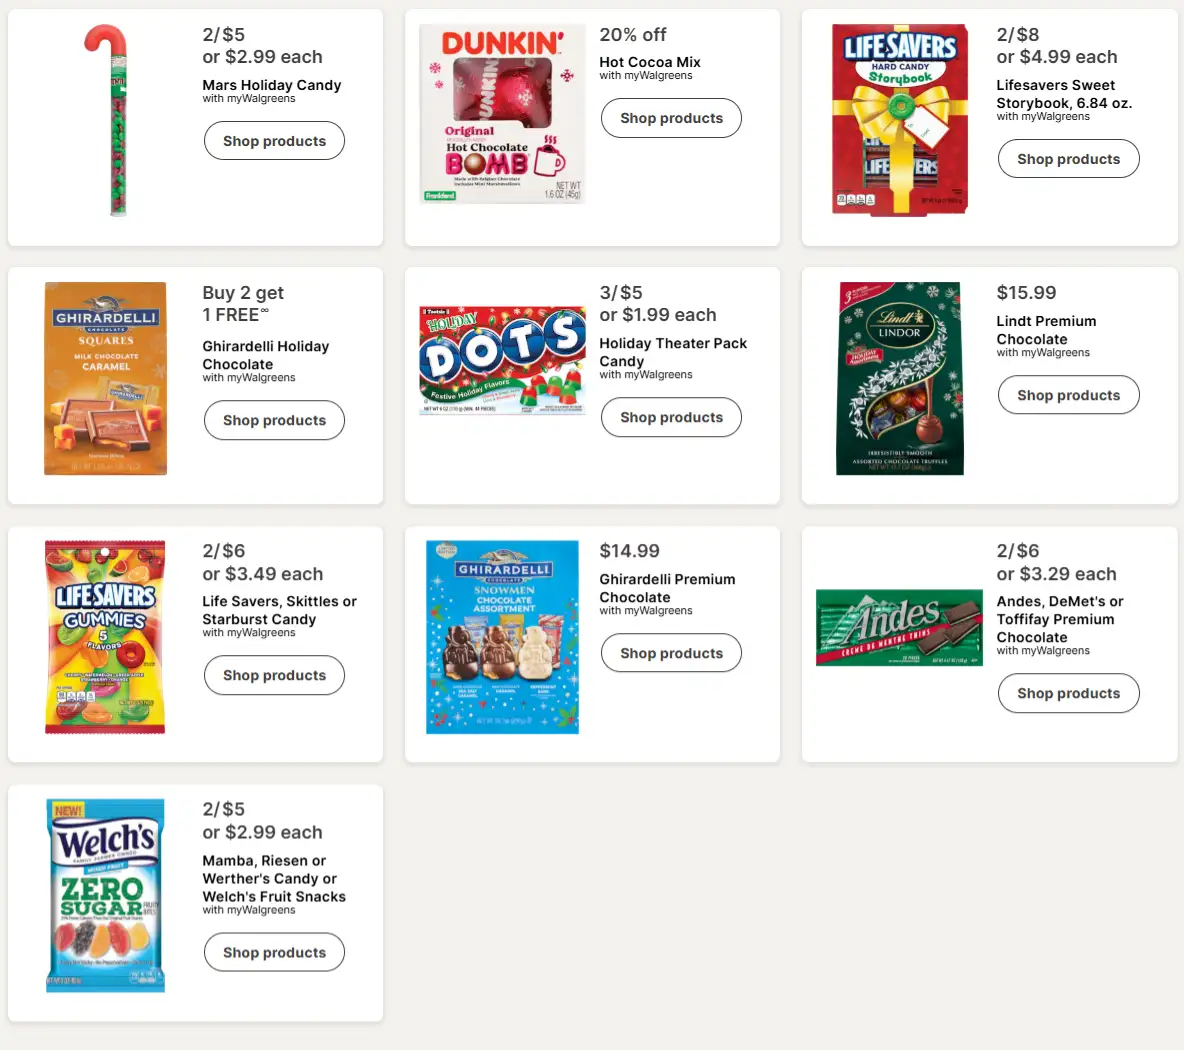Open the Ghirardelli Premium Chocolate title link
Viewport: 1184px width, 1050px height.
tap(667, 588)
